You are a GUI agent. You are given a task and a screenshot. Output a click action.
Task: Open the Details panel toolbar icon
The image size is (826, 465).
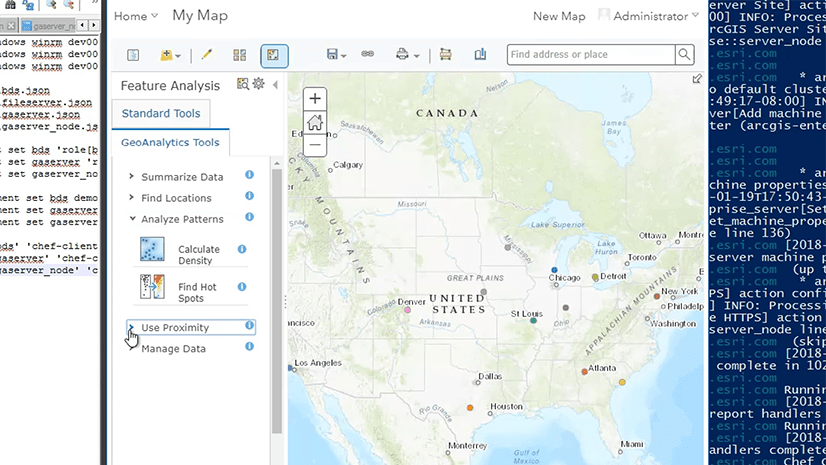(133, 55)
